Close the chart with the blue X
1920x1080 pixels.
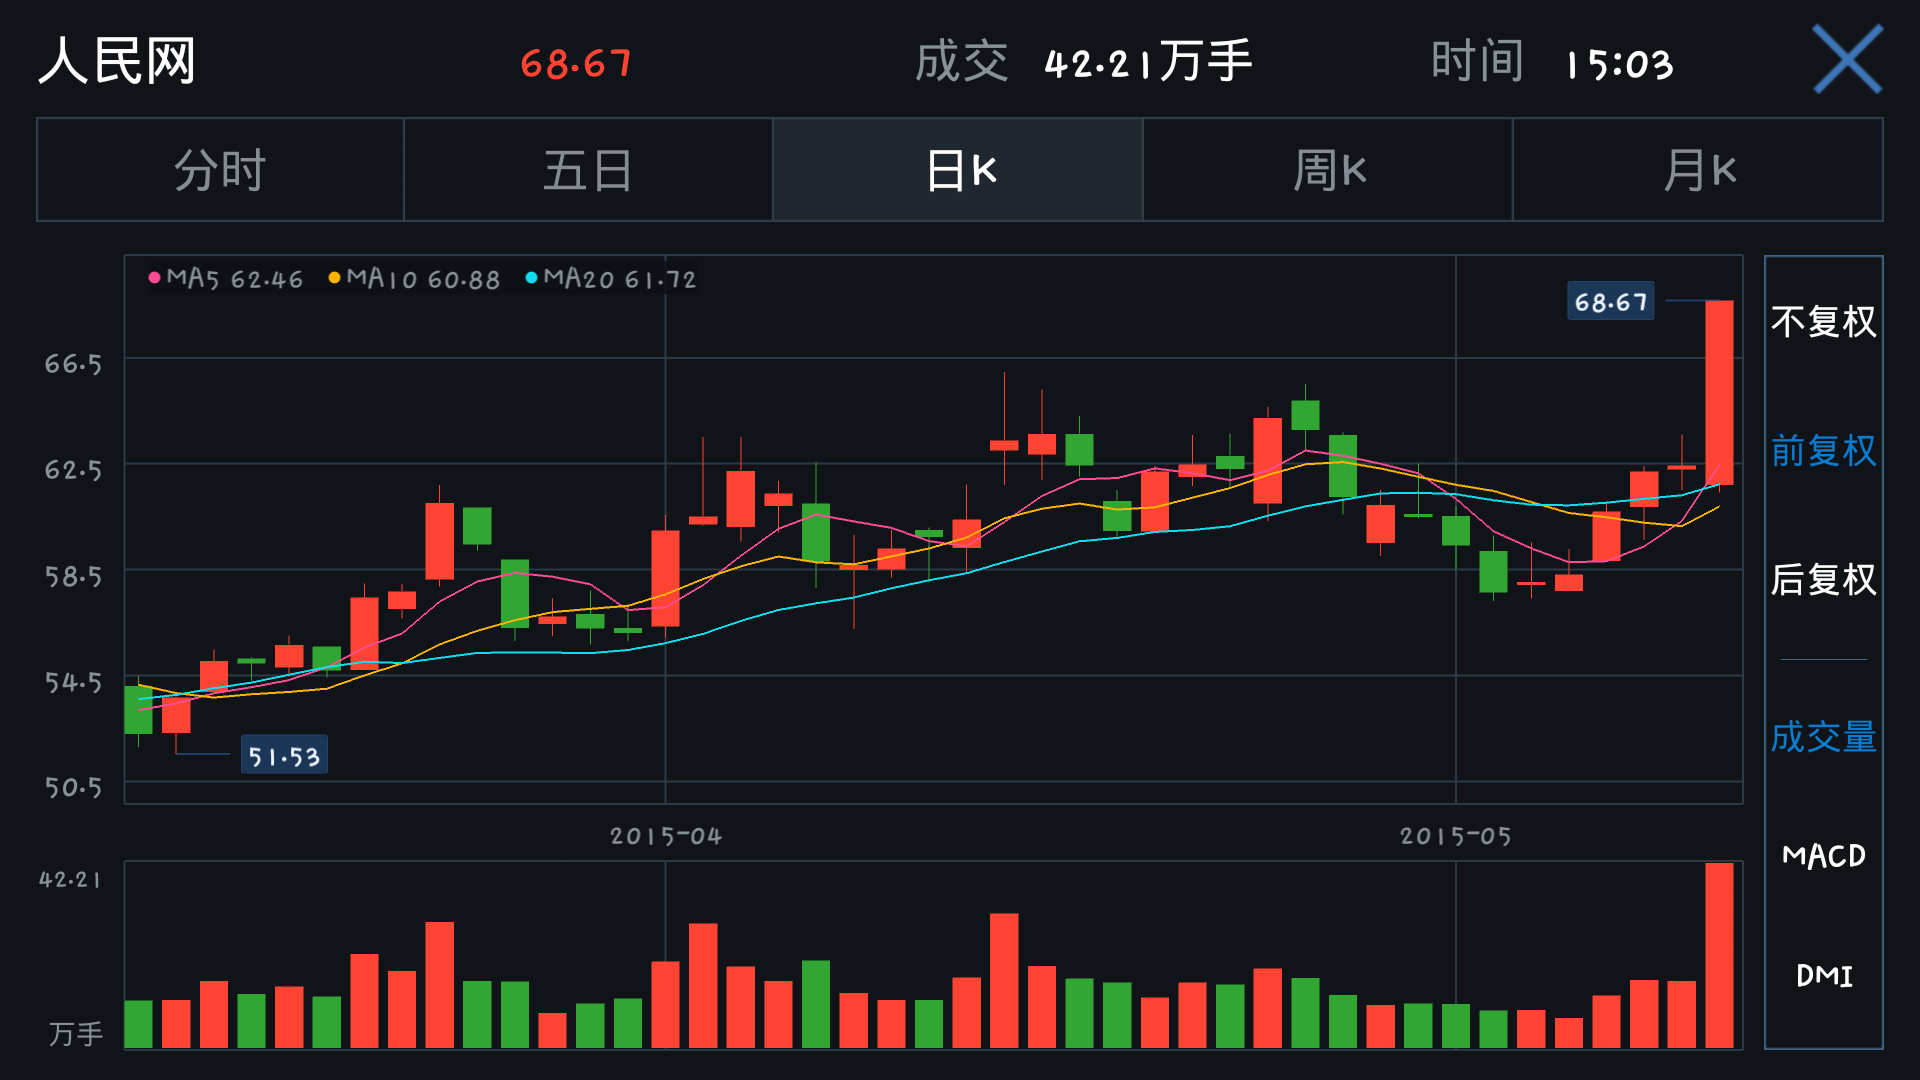click(x=1847, y=60)
